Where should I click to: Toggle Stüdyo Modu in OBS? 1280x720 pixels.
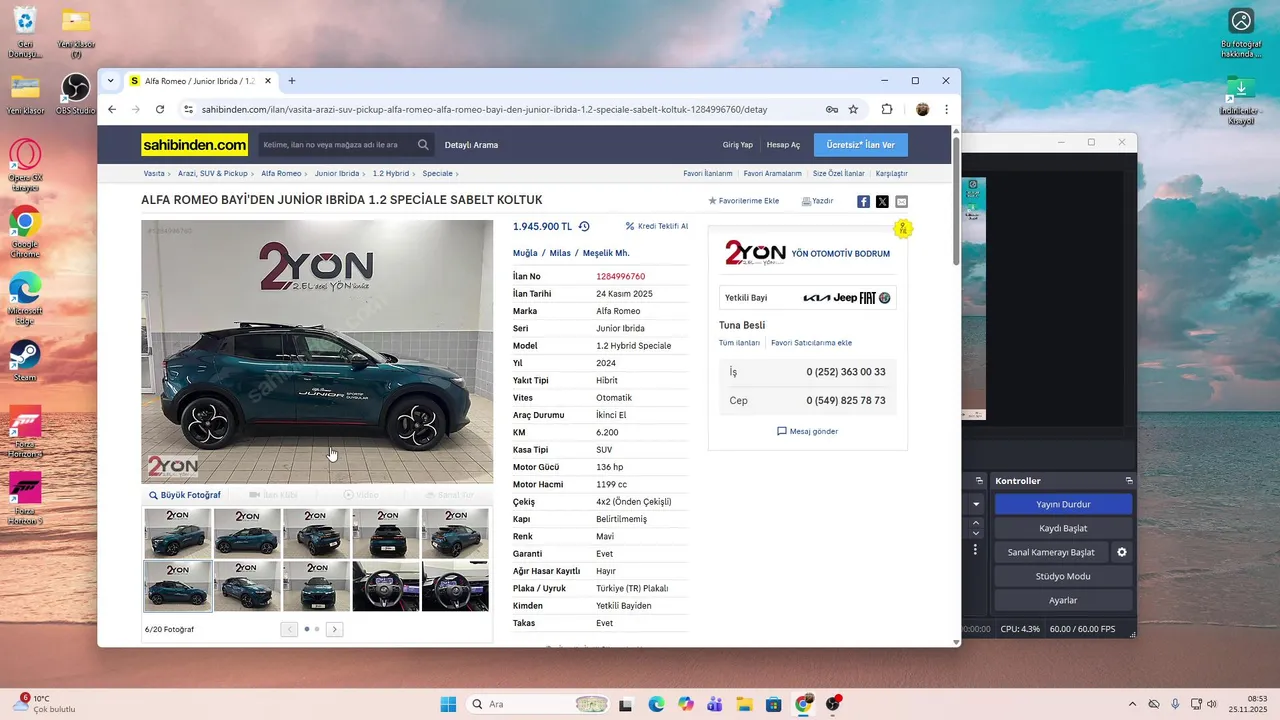click(1063, 576)
